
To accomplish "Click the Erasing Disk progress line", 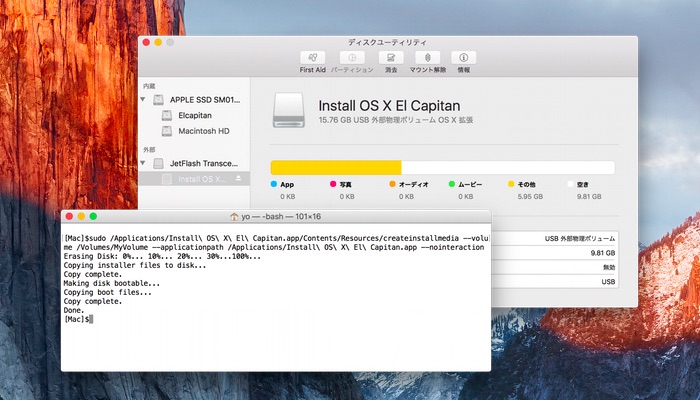I will pyautogui.click(x=162, y=256).
